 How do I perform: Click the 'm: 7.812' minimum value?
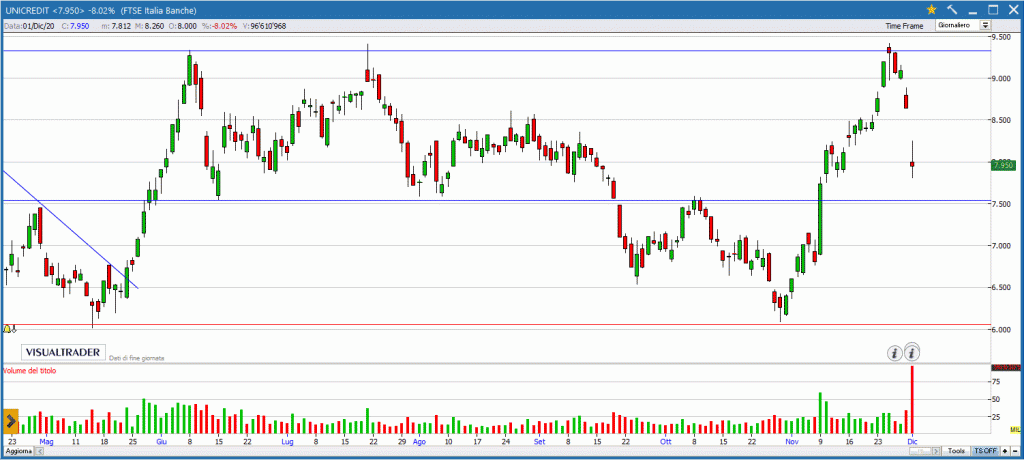coord(117,26)
